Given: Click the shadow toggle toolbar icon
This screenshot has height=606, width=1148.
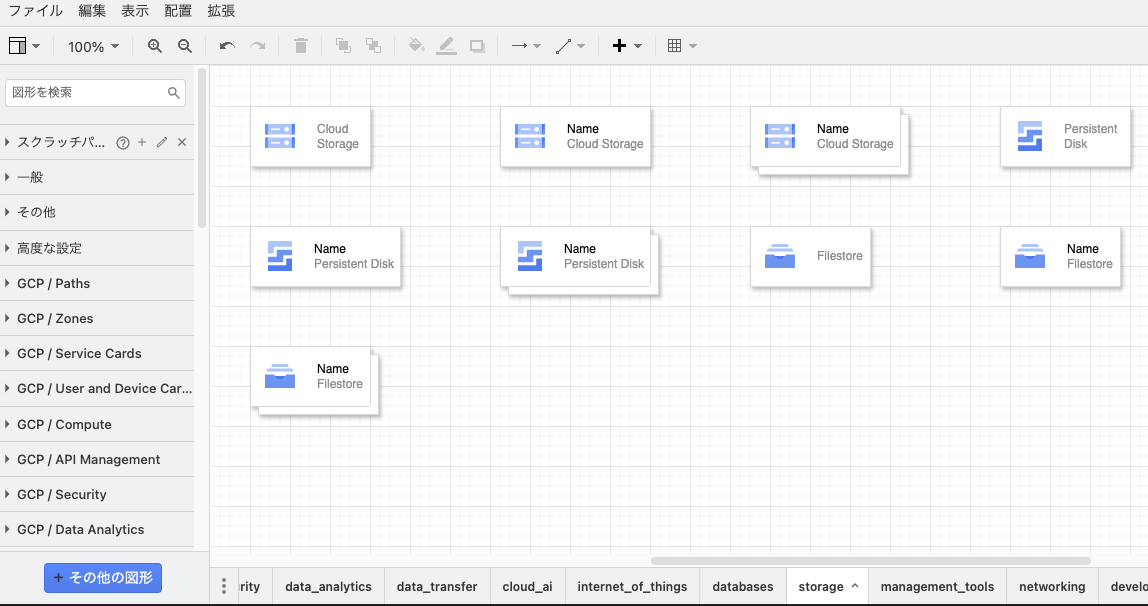Looking at the screenshot, I should 477,46.
